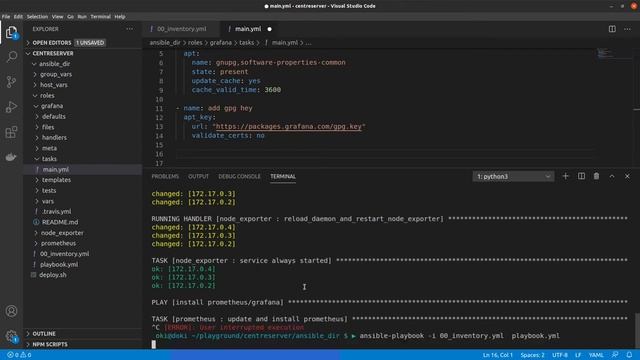The image size is (640, 360).
Task: Open the Extensions view
Action: click(11, 132)
